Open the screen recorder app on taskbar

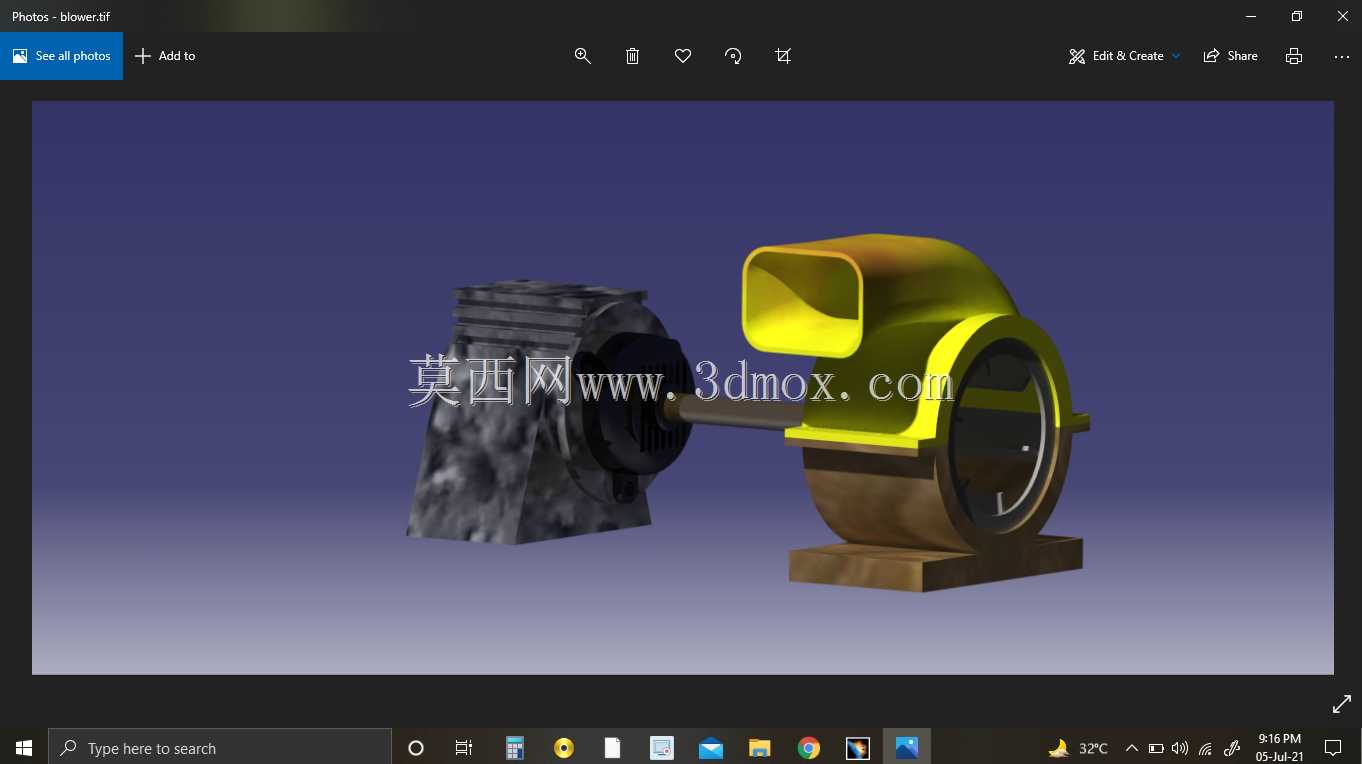(661, 747)
